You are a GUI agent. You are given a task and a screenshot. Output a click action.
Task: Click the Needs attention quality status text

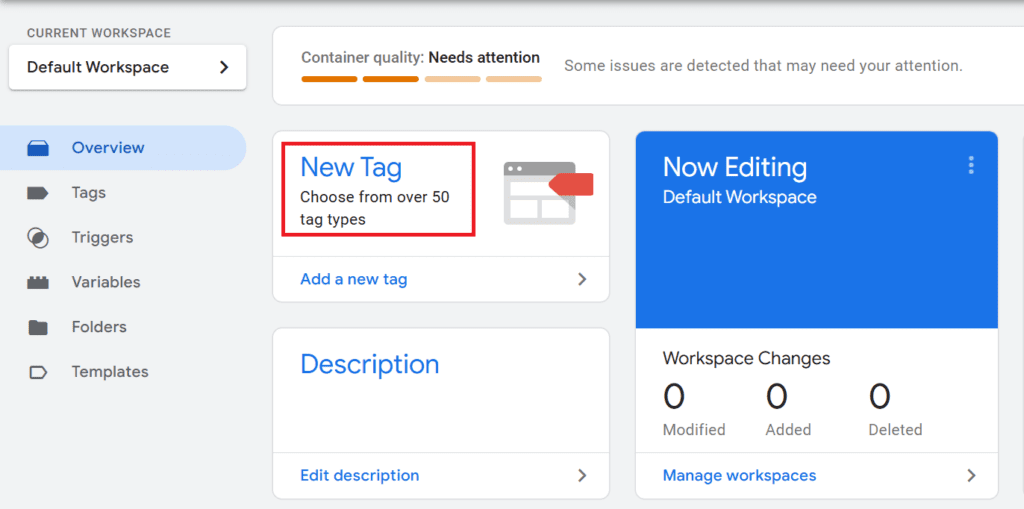[x=484, y=58]
